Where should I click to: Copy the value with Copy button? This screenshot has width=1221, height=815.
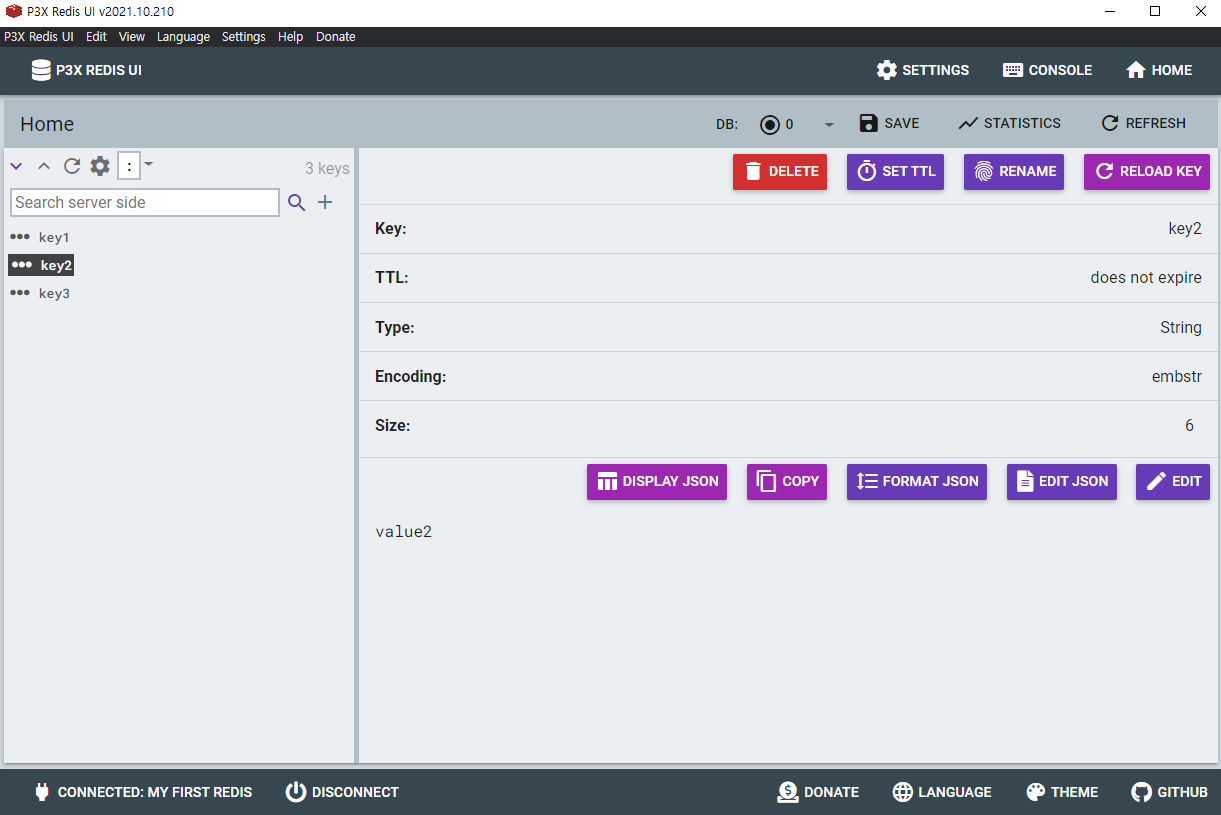coord(787,481)
